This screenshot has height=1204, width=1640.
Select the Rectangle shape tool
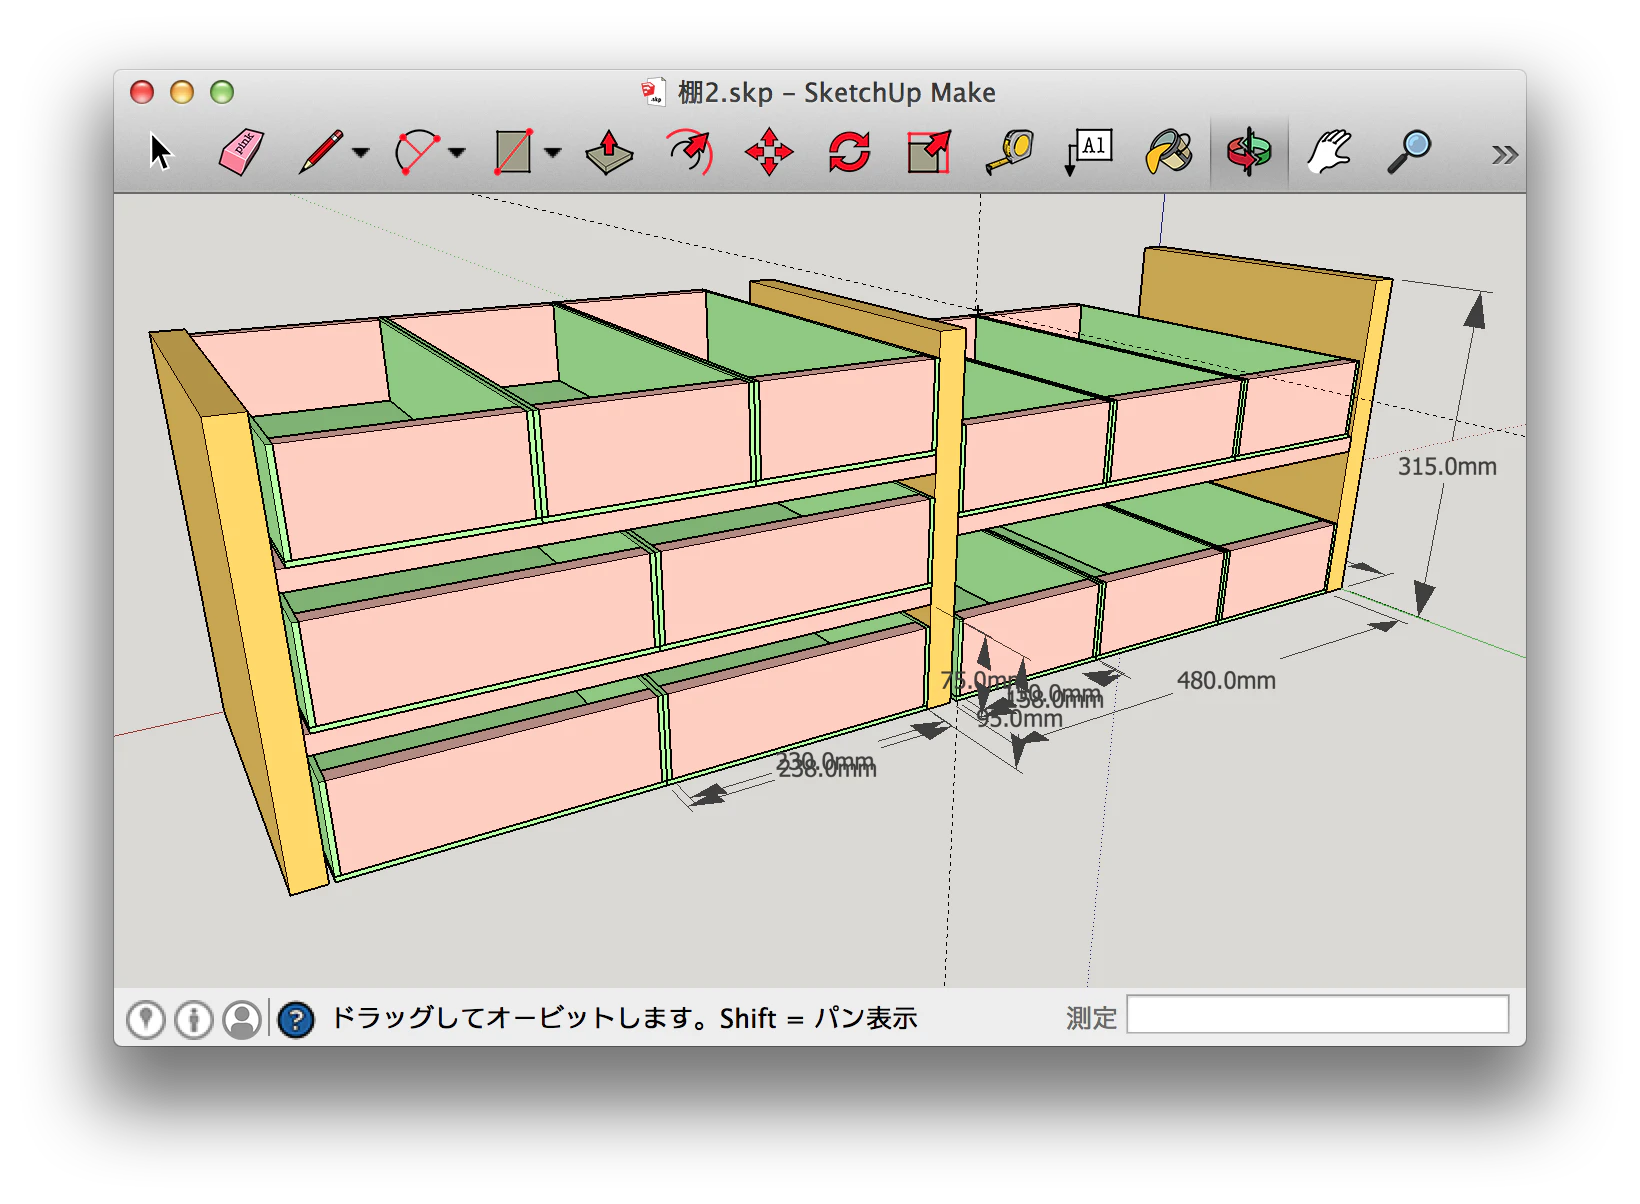coord(513,152)
